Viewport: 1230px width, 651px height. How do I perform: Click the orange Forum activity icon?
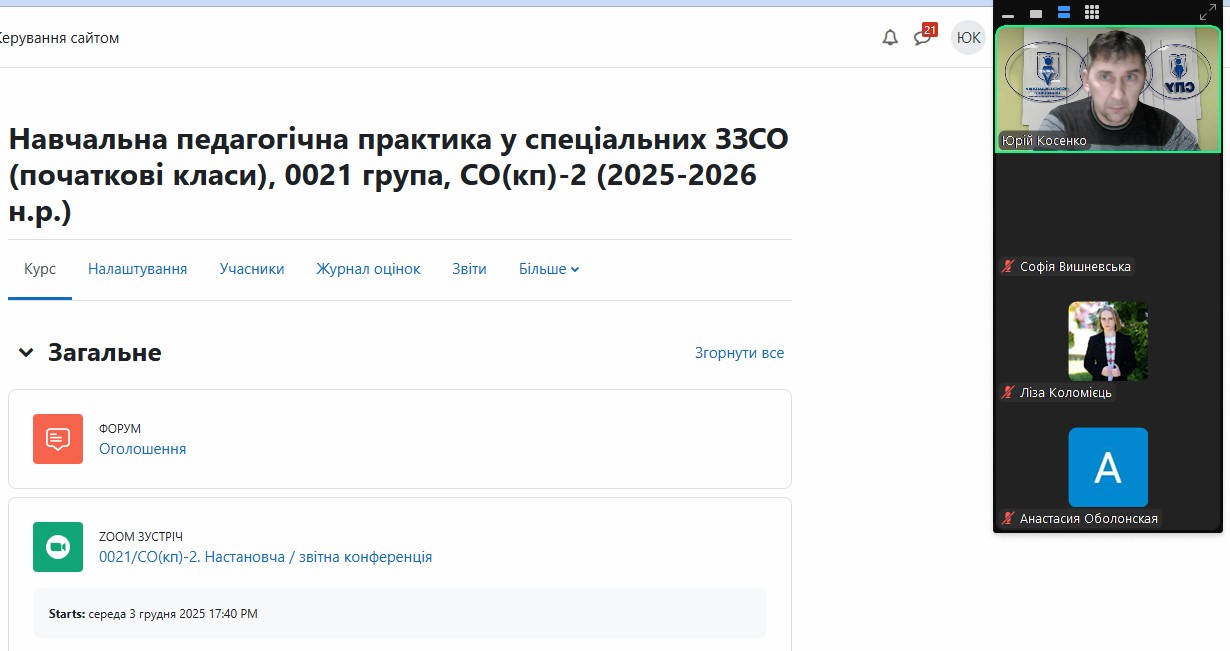tap(58, 439)
